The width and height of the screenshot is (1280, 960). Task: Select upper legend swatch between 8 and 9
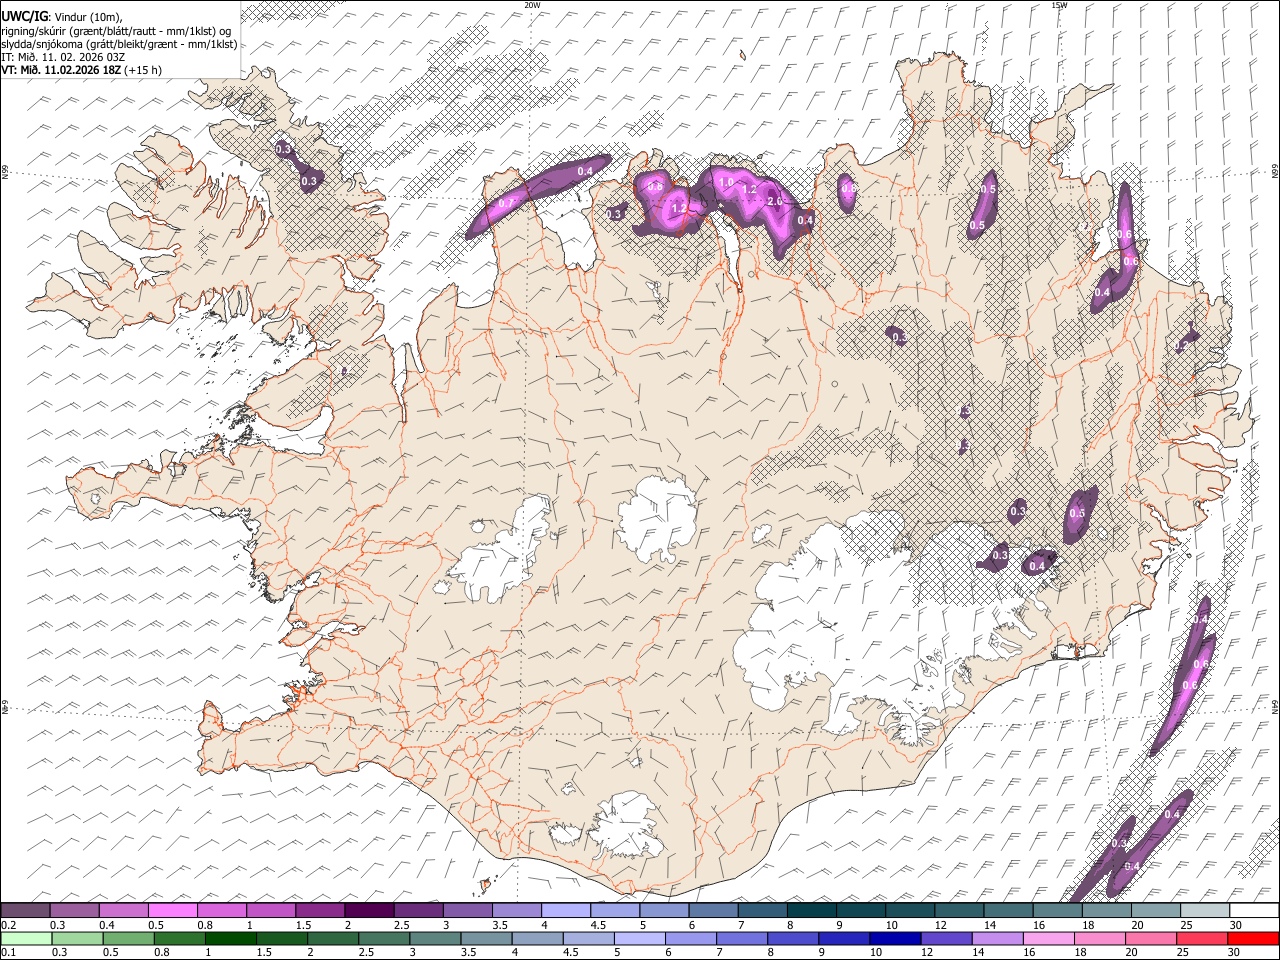[811, 910]
